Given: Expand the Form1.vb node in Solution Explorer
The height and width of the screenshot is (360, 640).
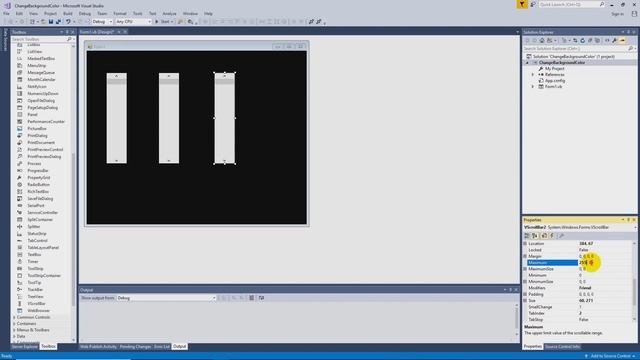Looking at the screenshot, I should [x=533, y=87].
